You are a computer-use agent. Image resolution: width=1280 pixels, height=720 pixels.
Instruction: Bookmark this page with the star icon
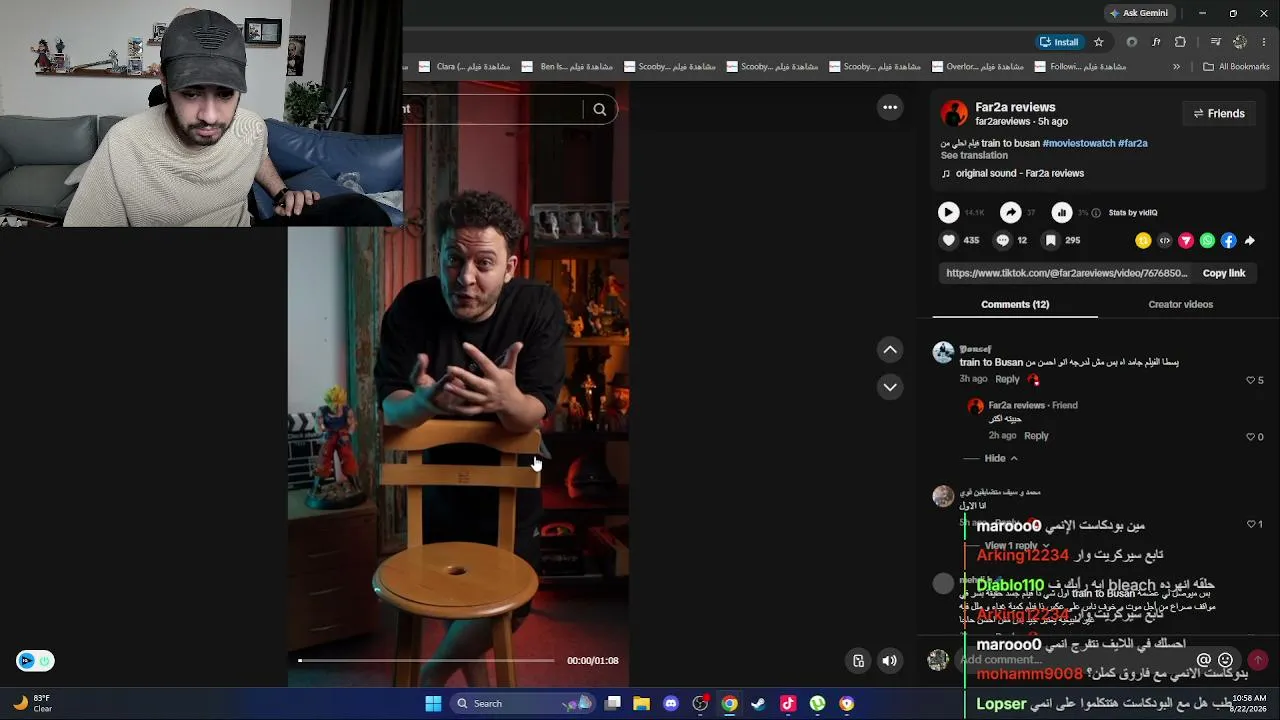pyautogui.click(x=1098, y=42)
